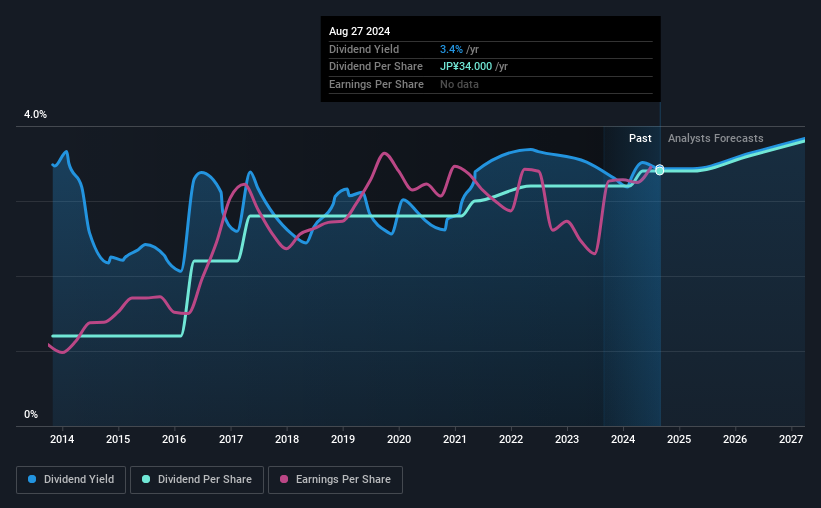The width and height of the screenshot is (821, 508).
Task: Click the 2022 x-axis label
Action: pyautogui.click(x=511, y=439)
